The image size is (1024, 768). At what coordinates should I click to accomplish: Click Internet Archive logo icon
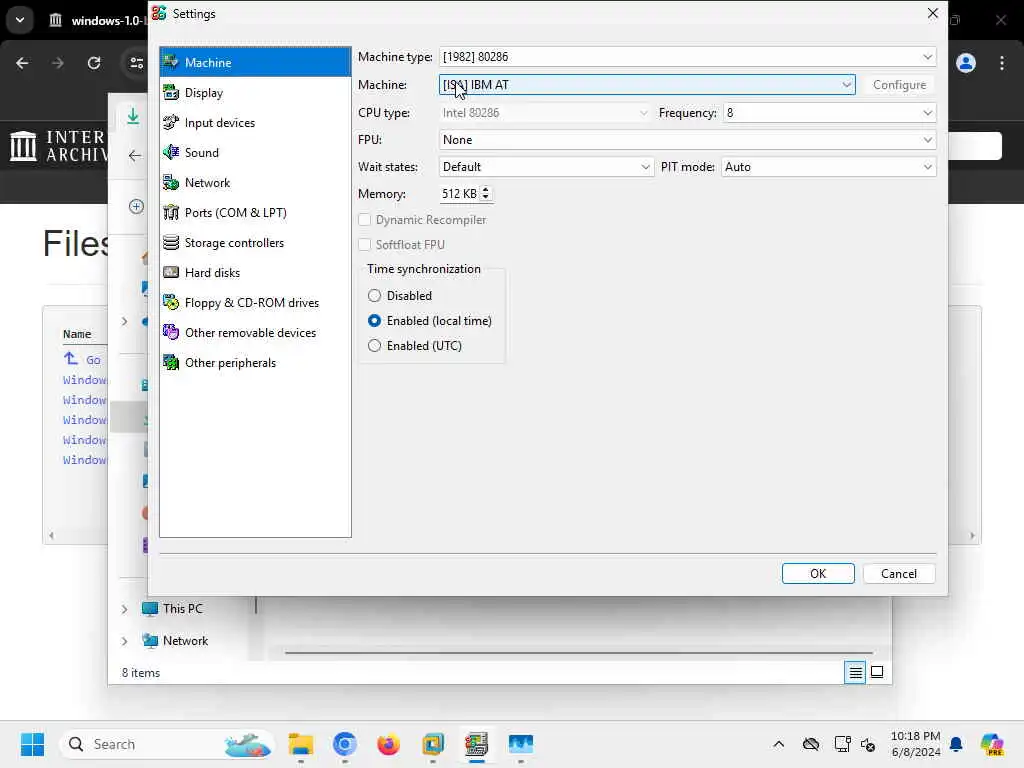24,146
